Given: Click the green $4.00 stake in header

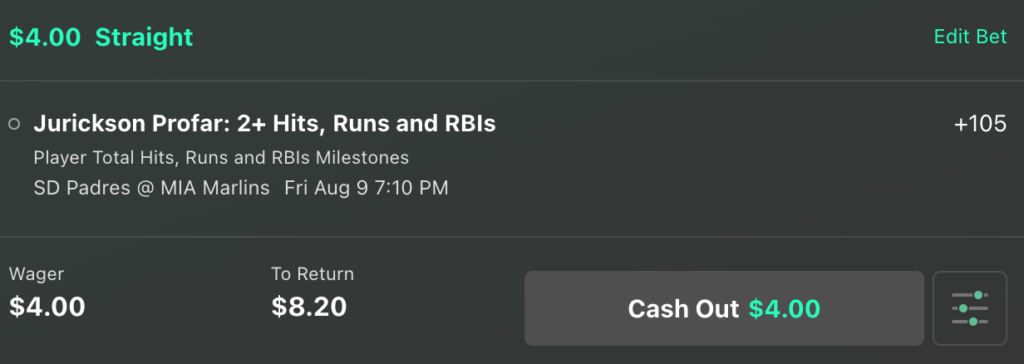Looking at the screenshot, I should point(45,37).
